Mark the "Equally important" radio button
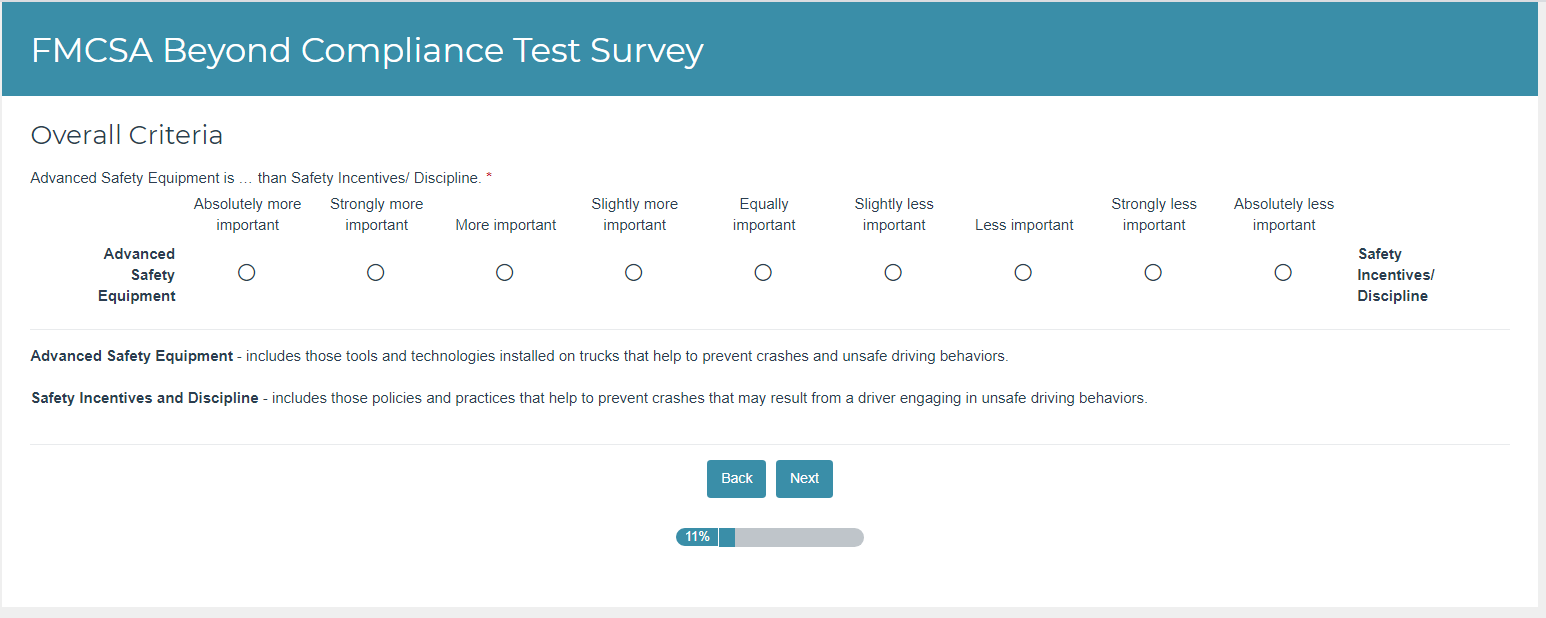The height and width of the screenshot is (618, 1546). 763,273
